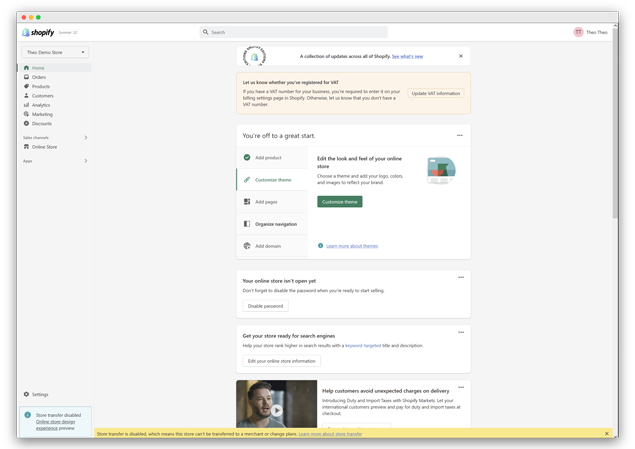
Task: Open options menu on store isn't open card
Action: pos(461,277)
